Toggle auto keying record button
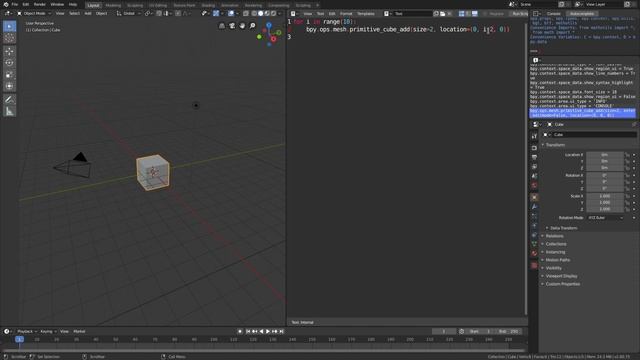The height and width of the screenshot is (360, 640). [240, 331]
